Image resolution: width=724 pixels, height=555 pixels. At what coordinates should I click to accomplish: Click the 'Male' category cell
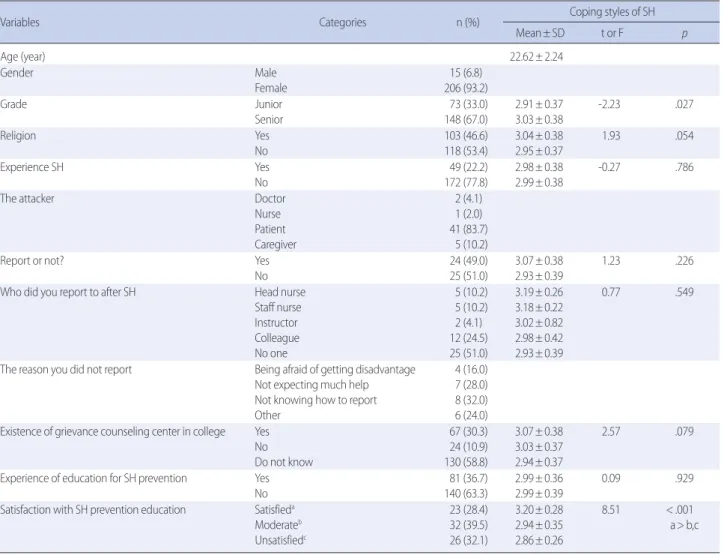[x=265, y=73]
